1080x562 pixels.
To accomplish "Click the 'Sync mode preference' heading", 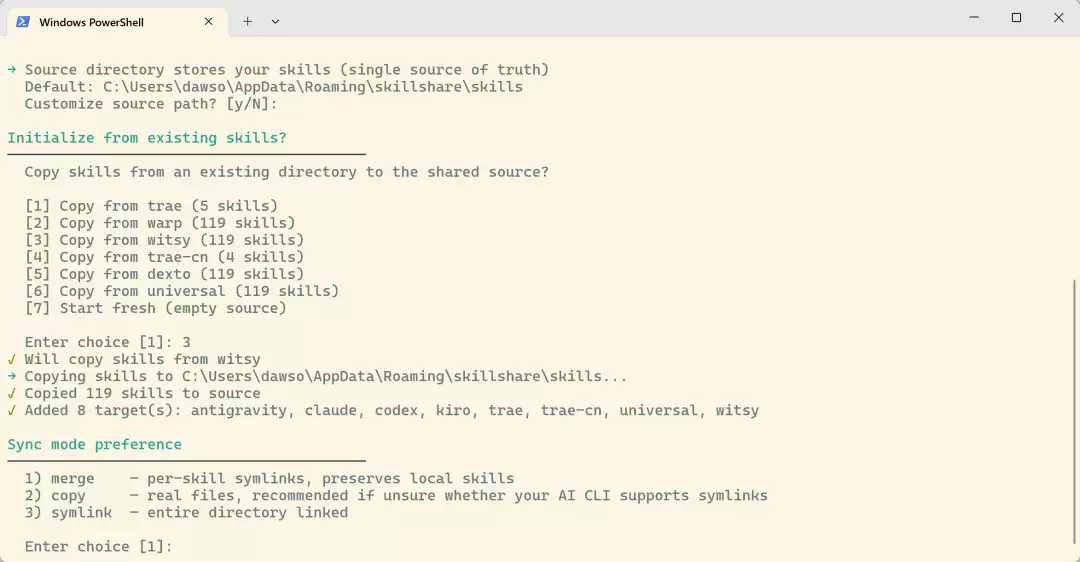I will coord(94,445).
